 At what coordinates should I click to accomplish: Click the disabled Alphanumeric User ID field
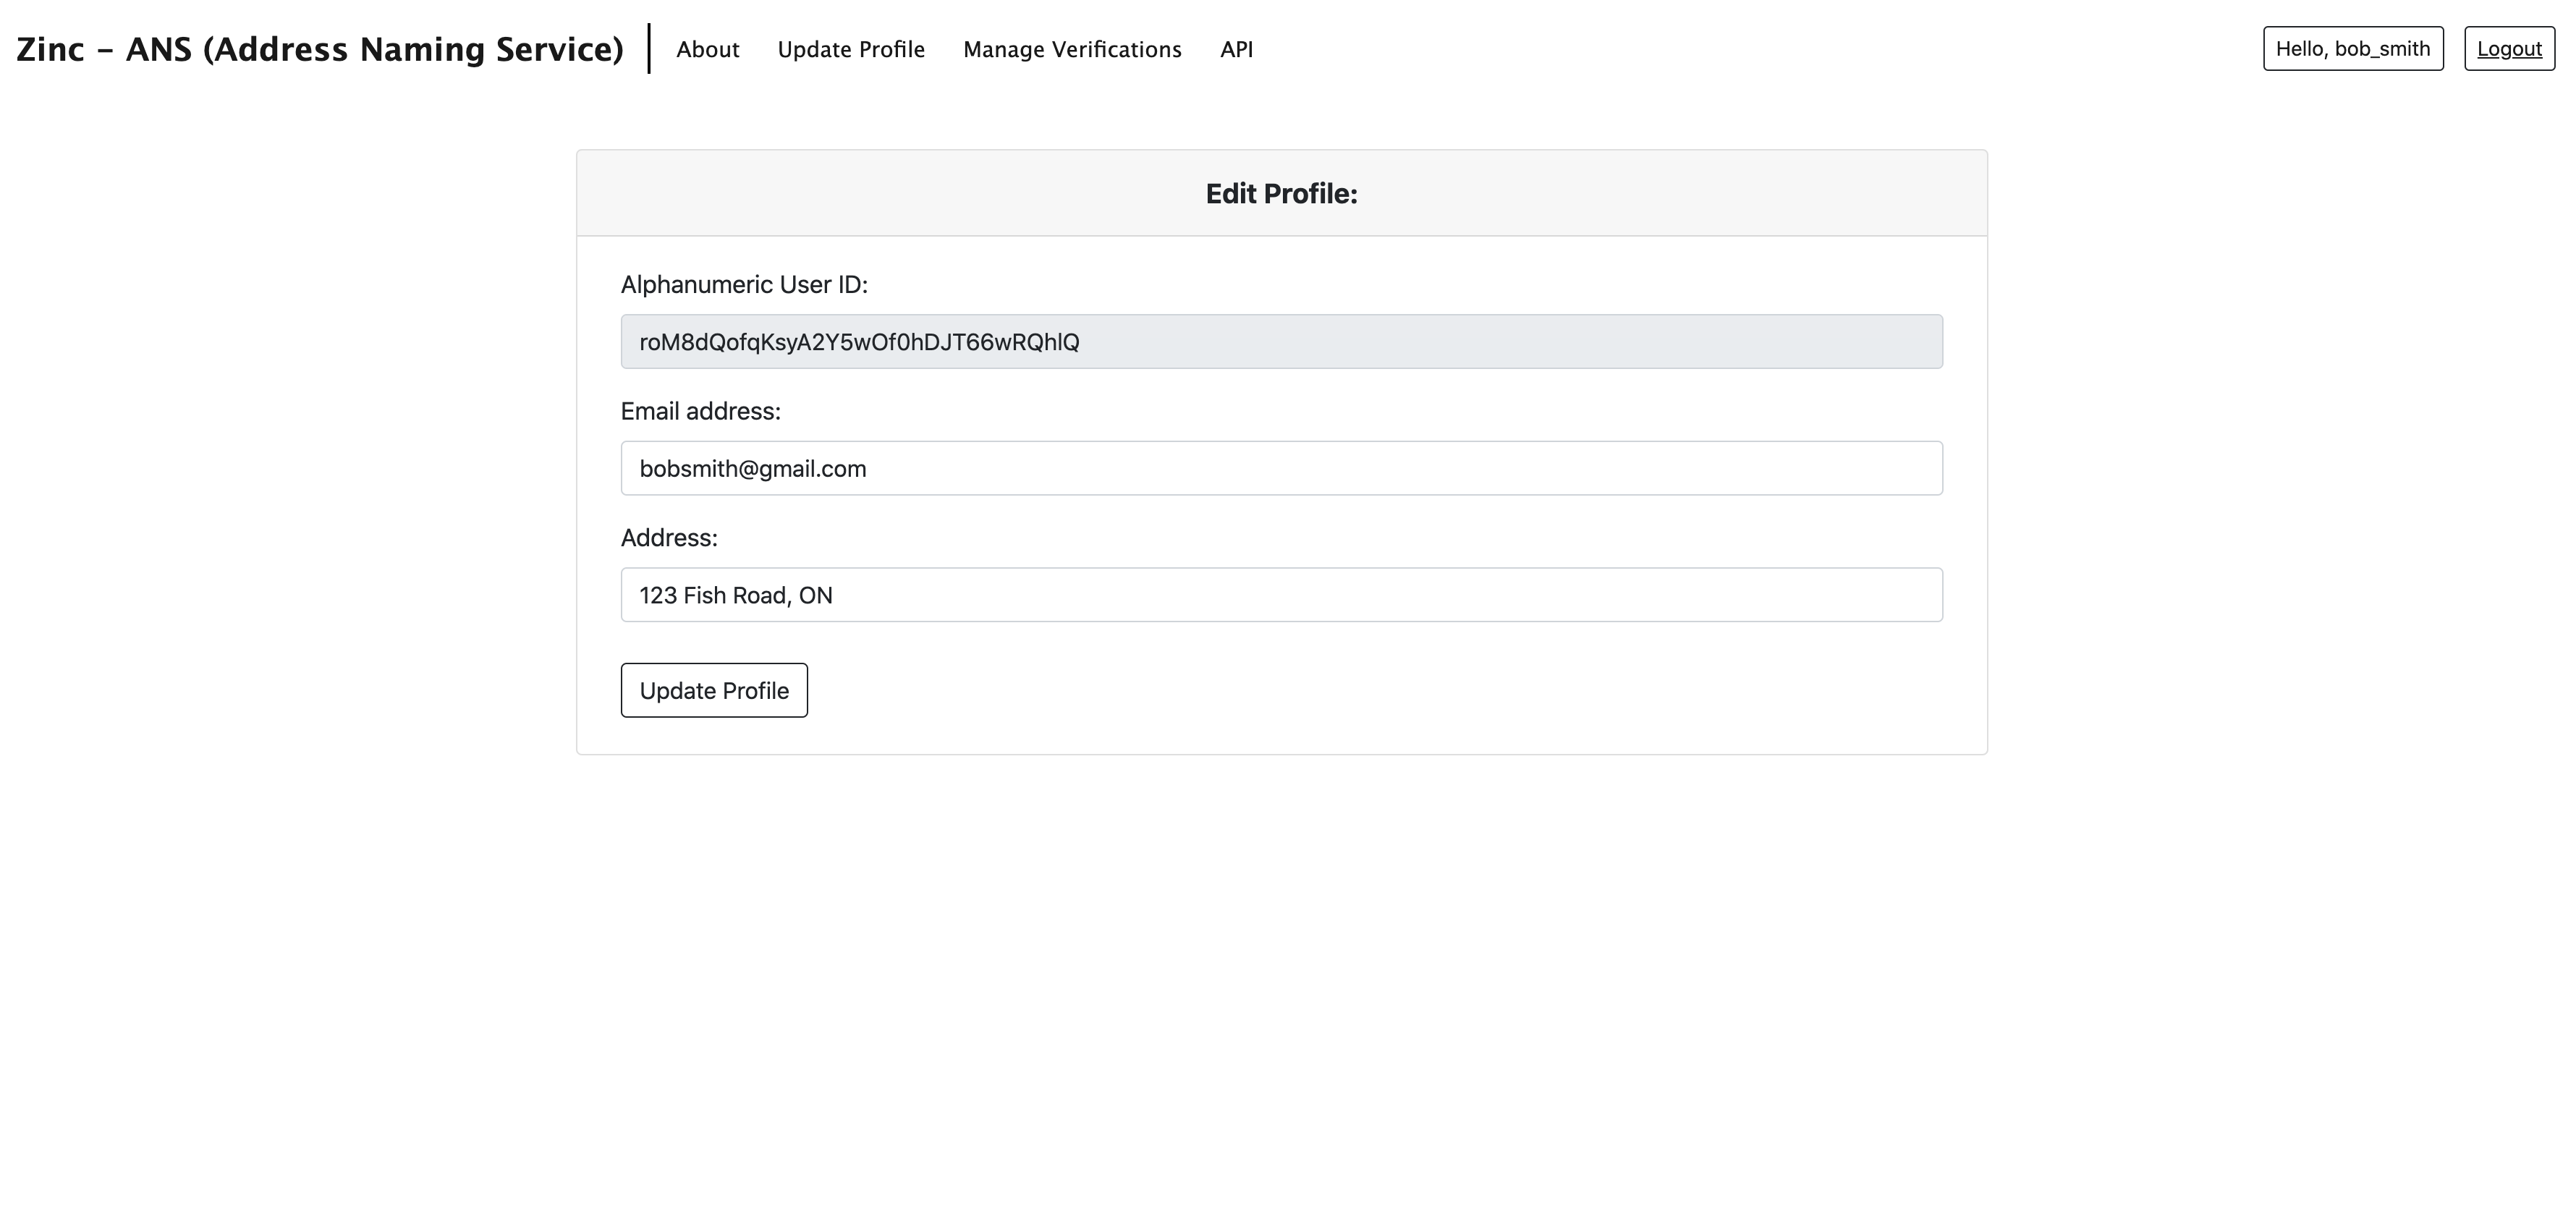[1281, 342]
